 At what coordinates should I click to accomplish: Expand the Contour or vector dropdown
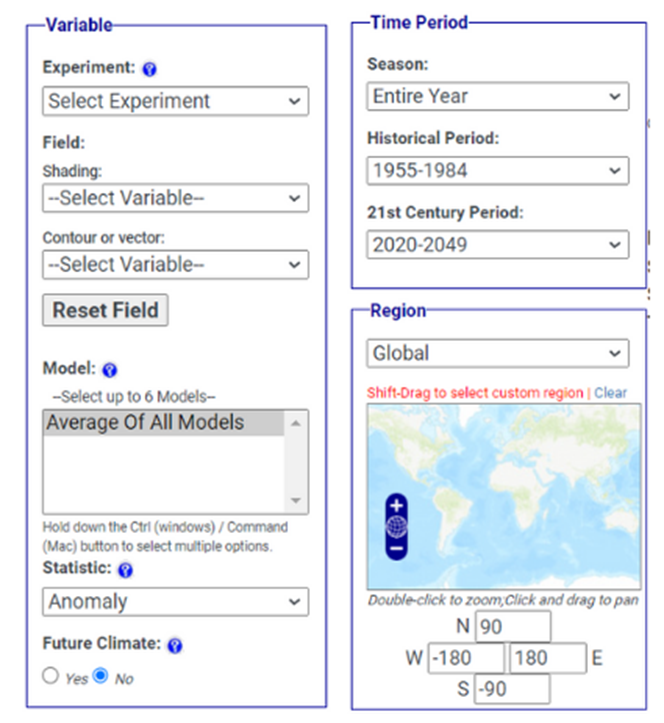click(x=175, y=264)
